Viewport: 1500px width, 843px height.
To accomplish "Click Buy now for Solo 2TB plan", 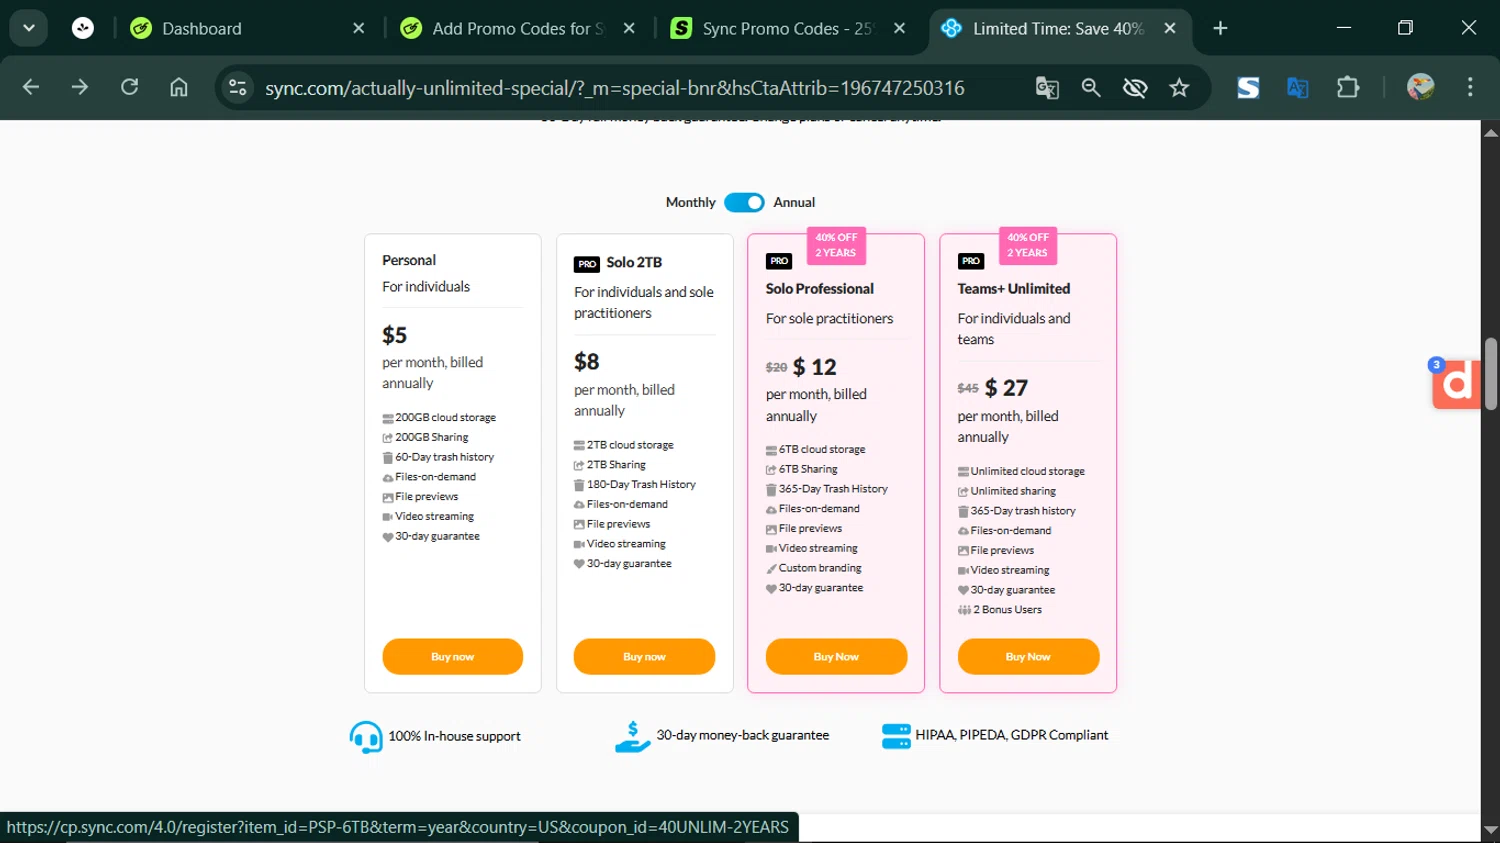I will 644,656.
